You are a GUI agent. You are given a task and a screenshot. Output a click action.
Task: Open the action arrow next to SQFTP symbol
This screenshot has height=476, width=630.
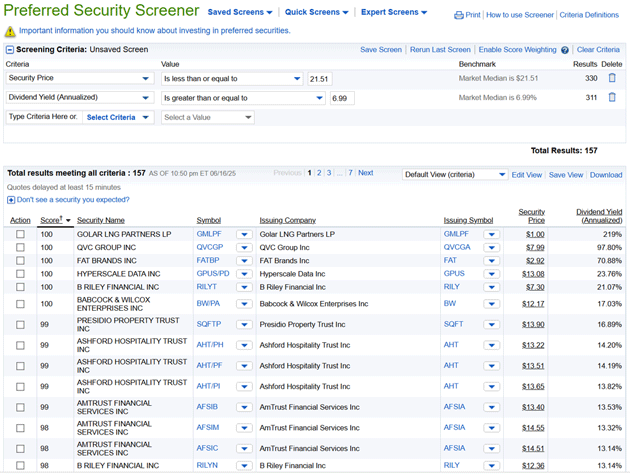point(244,325)
